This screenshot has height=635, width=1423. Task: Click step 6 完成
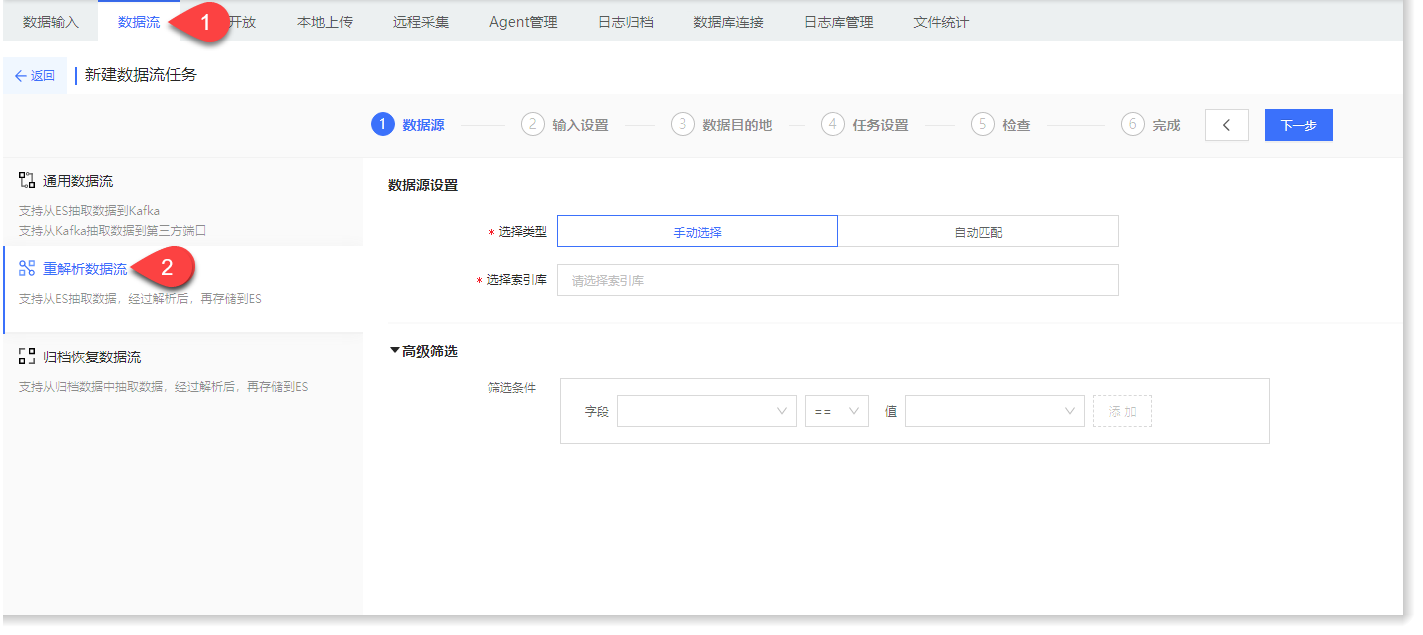[x=1151, y=125]
